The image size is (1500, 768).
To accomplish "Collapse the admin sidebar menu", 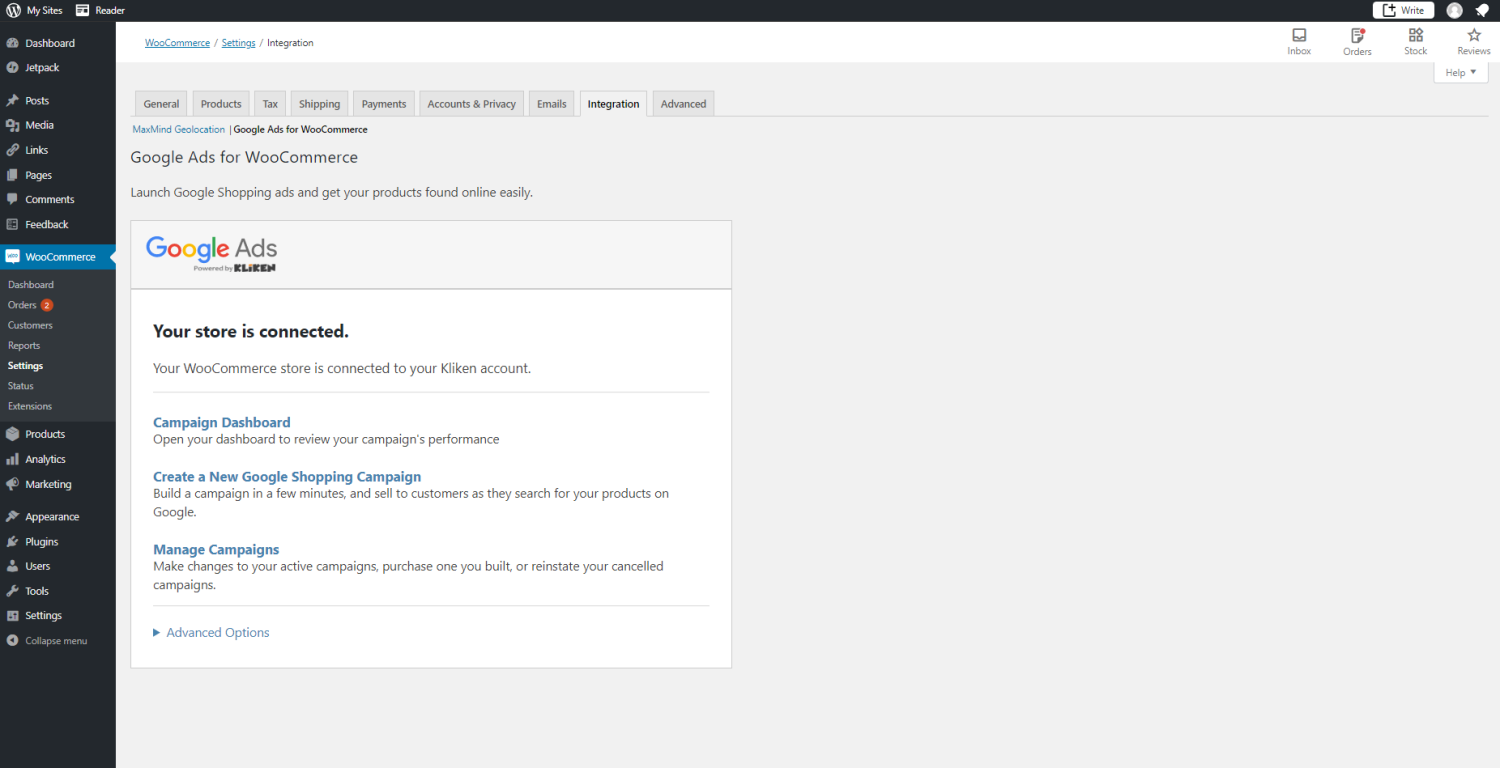I will (55, 640).
